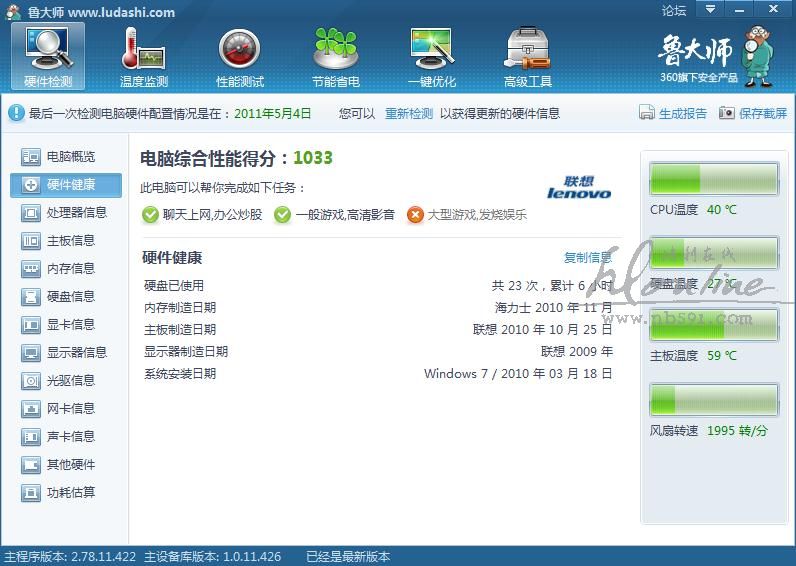Open 显示器信息 sidebar entry
This screenshot has height=566, width=796.
(66, 352)
